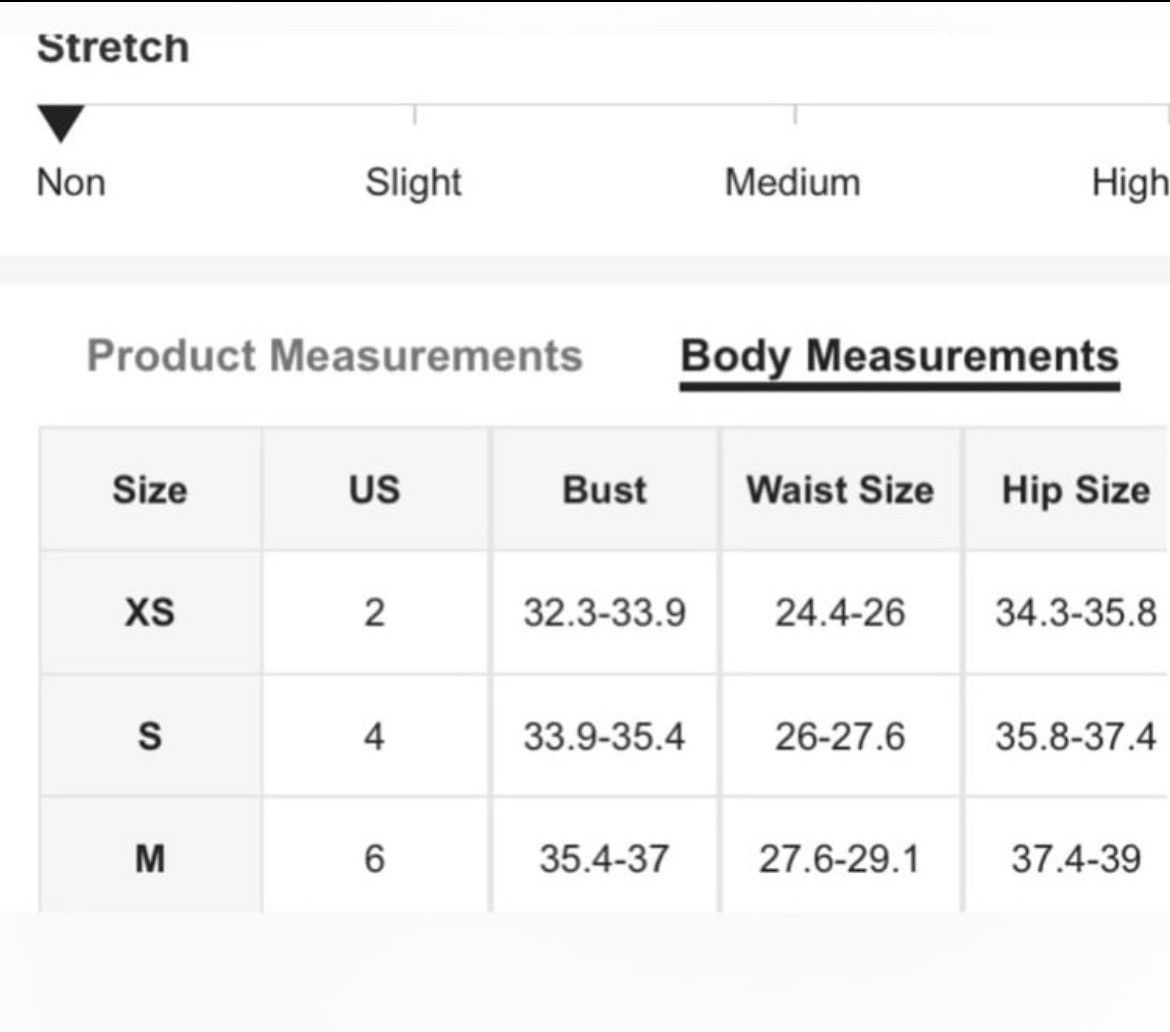Click the Slight stretch label

pyautogui.click(x=413, y=183)
